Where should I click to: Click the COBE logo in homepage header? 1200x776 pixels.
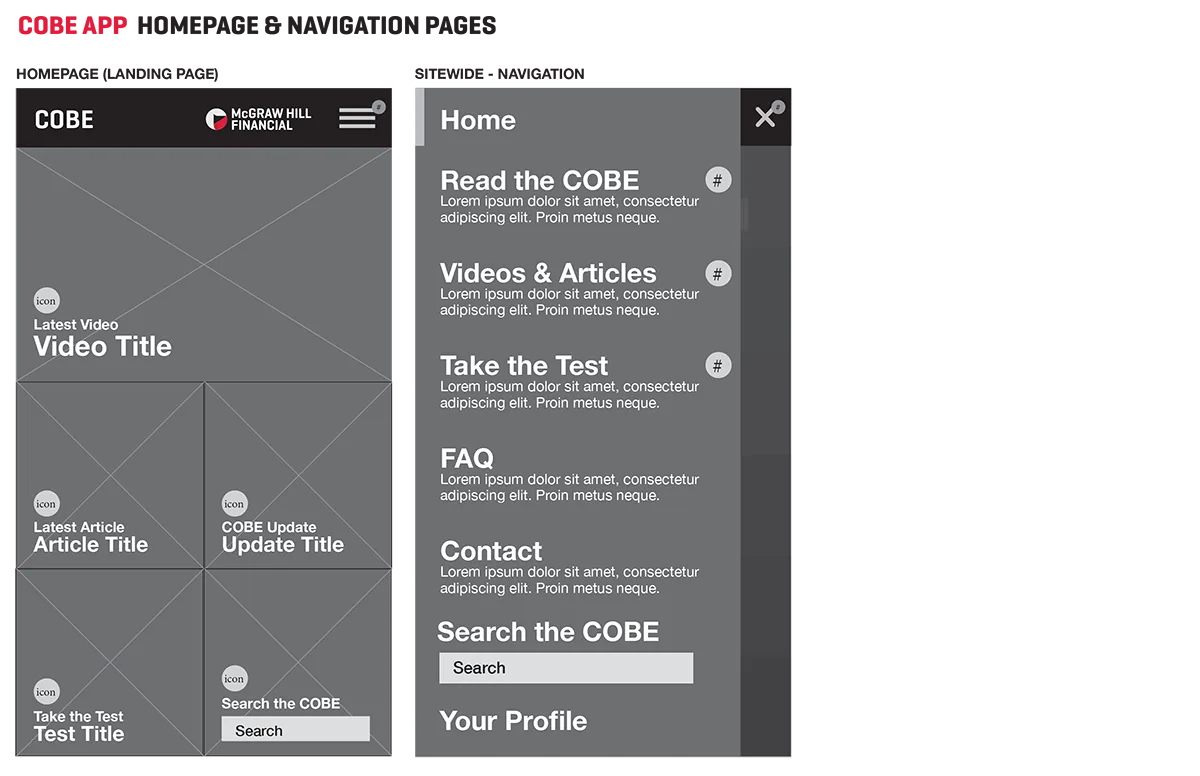64,120
